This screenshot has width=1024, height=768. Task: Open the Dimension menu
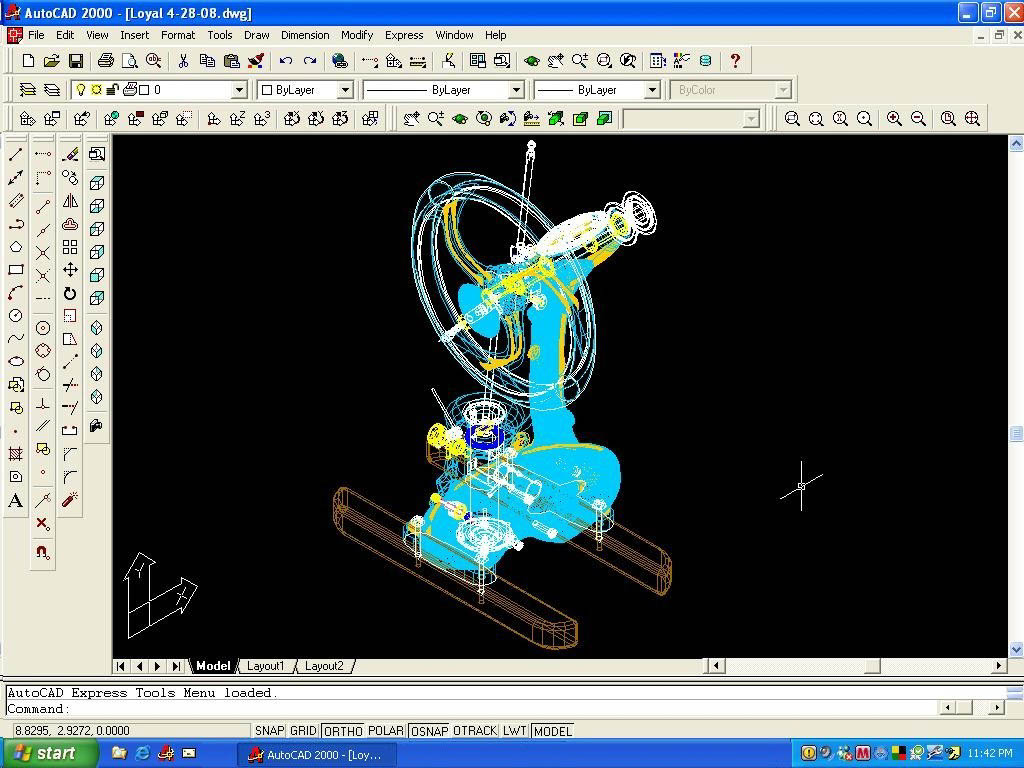[305, 35]
